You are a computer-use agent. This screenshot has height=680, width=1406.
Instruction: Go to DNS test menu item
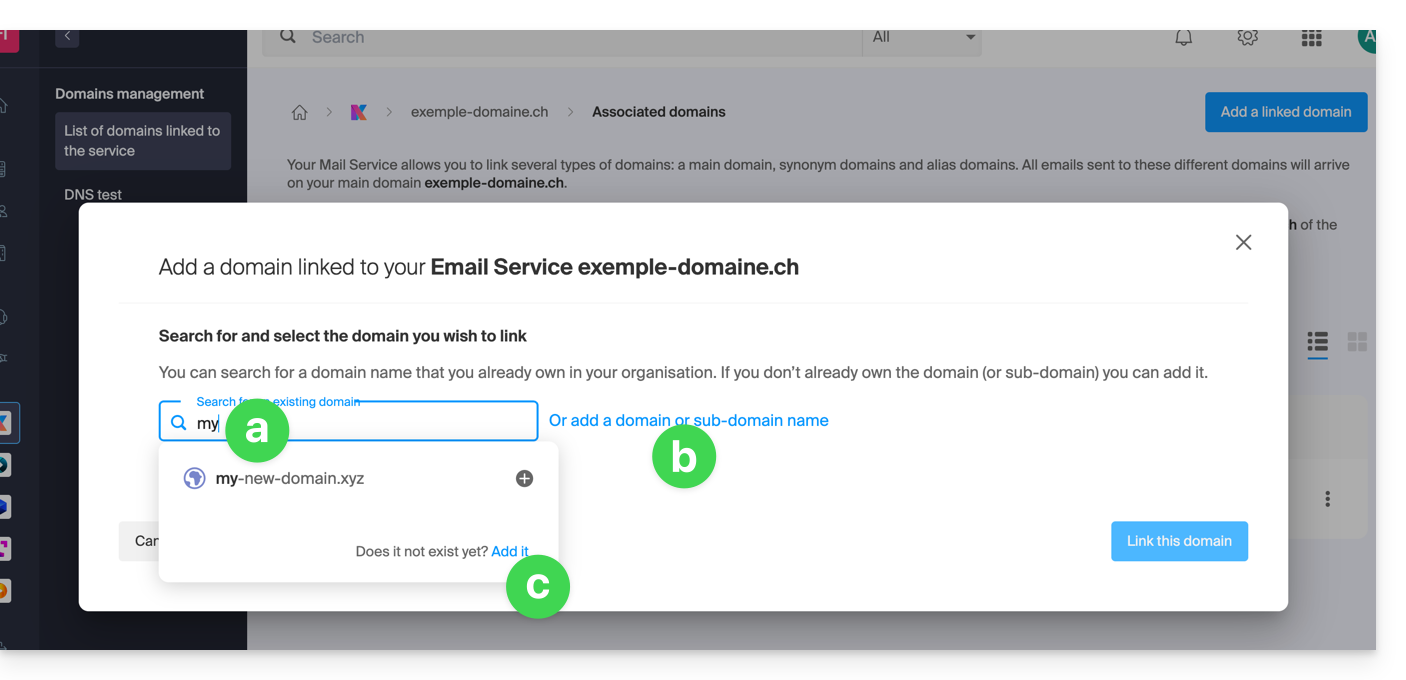tap(93, 194)
